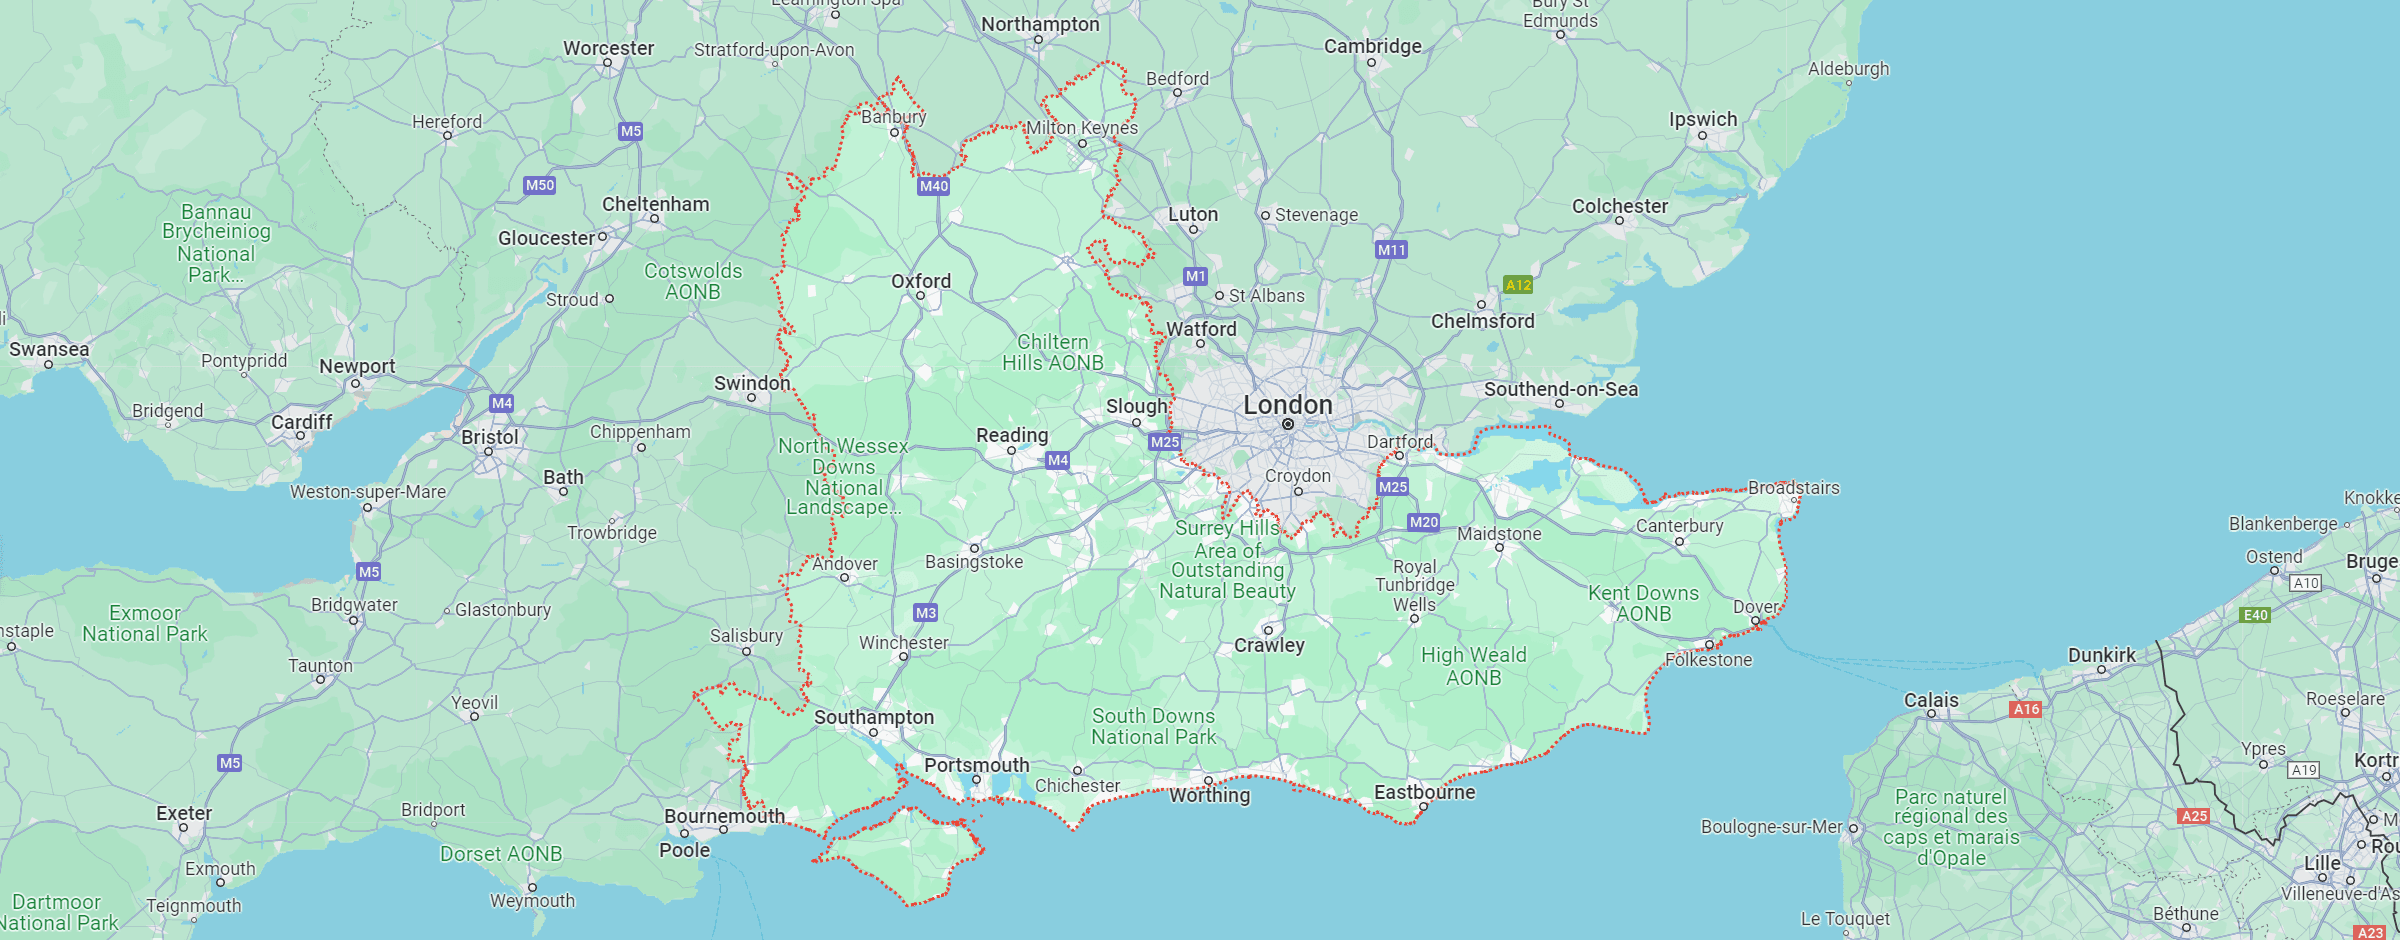Click the London city marker dot
This screenshot has height=940, width=2400.
(x=1288, y=424)
